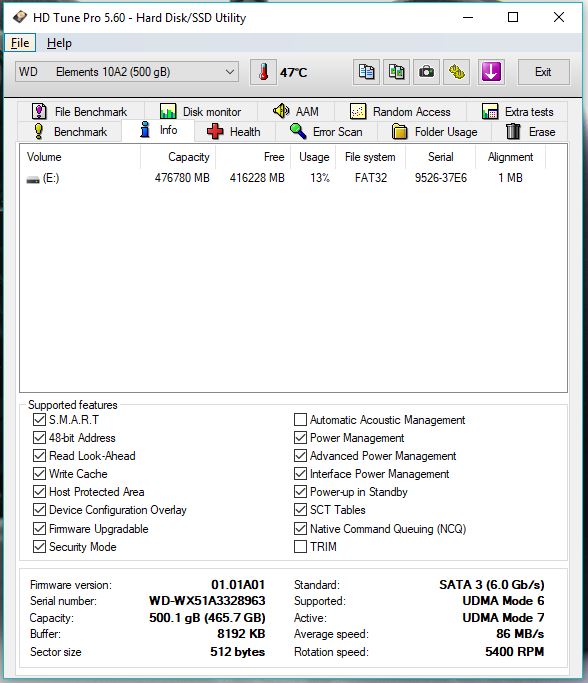Select the 476780 MB capacity cell
This screenshot has height=683, width=588.
tap(182, 178)
